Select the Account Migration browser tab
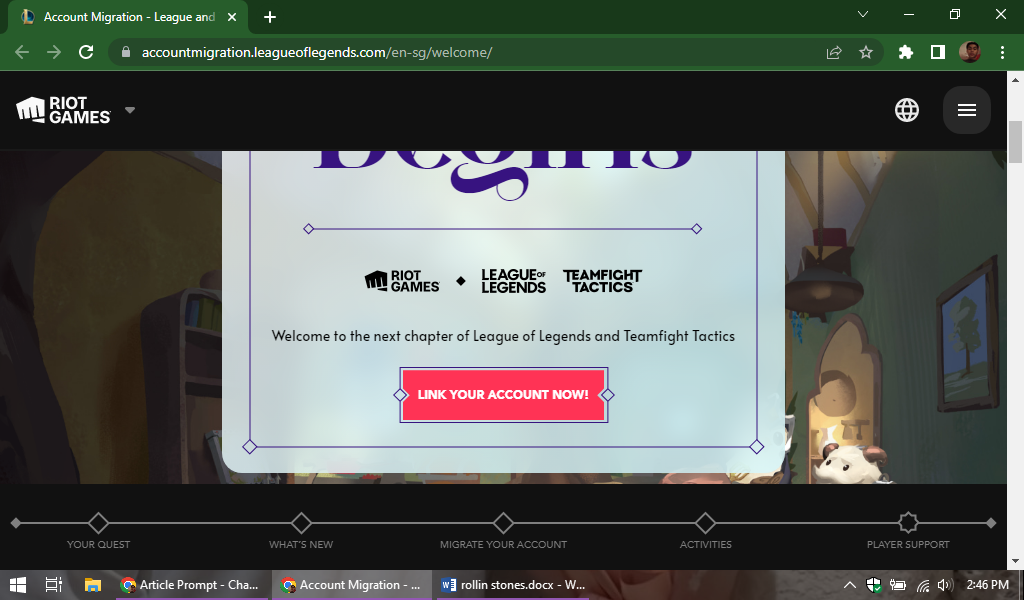1024x600 pixels. click(127, 17)
